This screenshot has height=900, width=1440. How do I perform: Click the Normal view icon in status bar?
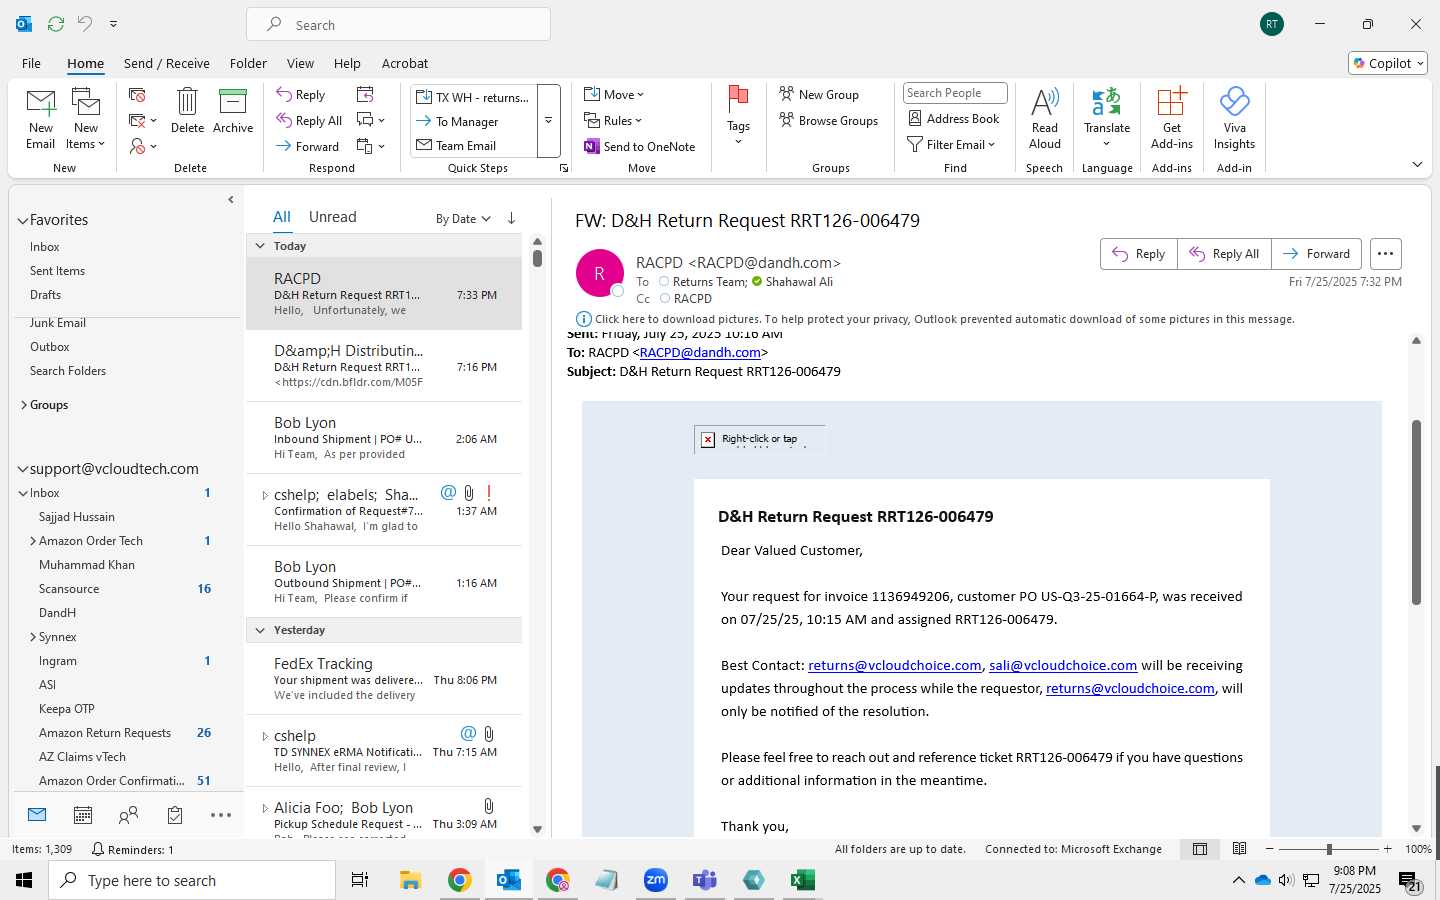coord(1199,849)
